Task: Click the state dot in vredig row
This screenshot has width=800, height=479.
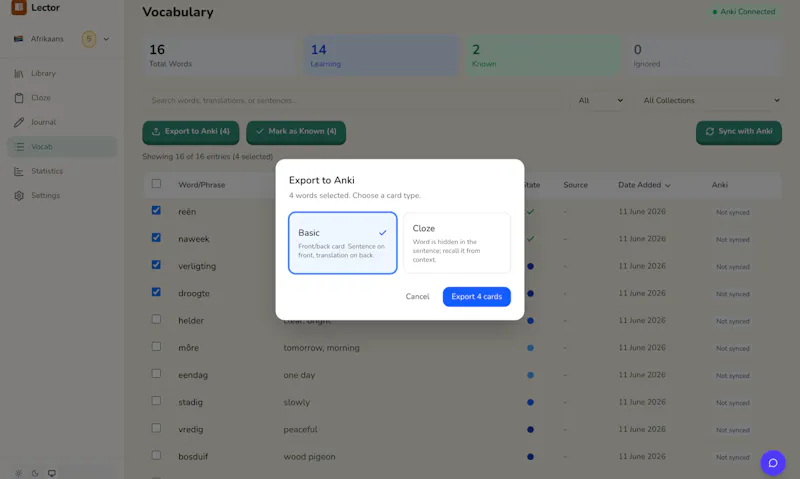Action: [531, 430]
